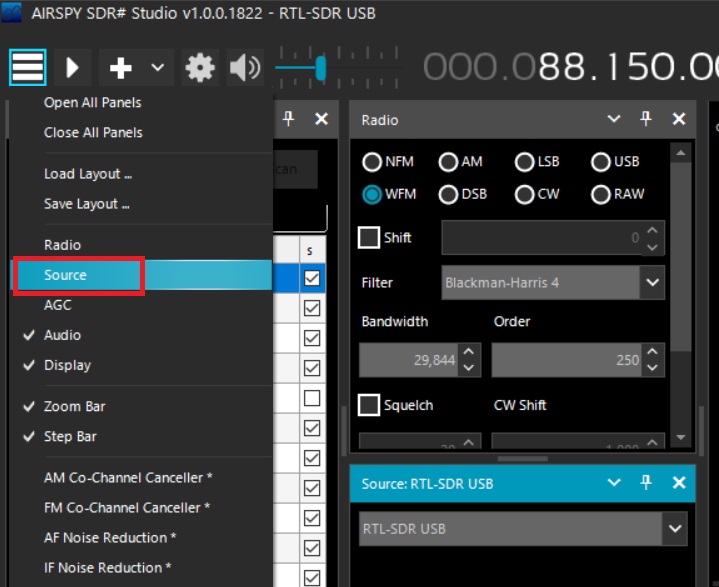Open AF Noise Reduction panel
The height and width of the screenshot is (587, 719).
point(110,537)
